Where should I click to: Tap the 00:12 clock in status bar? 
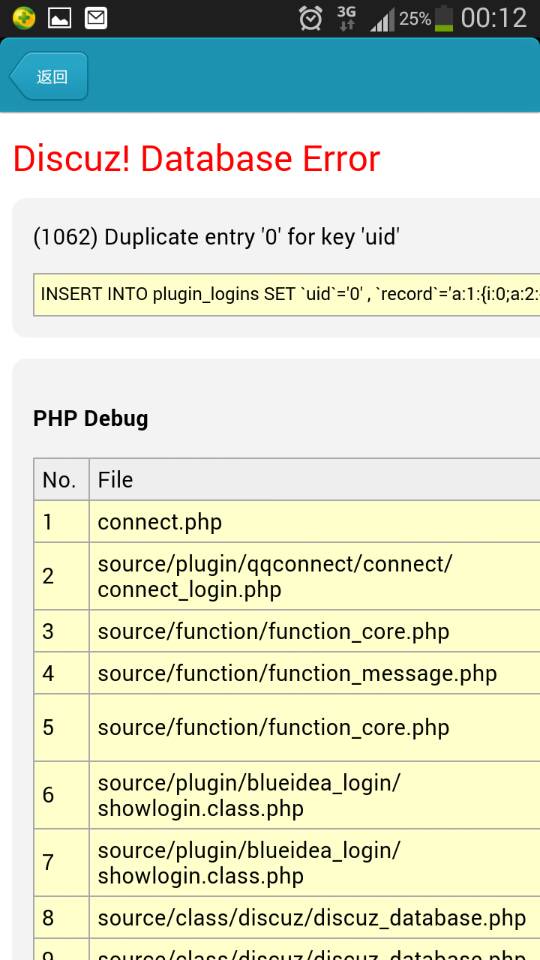(x=493, y=18)
